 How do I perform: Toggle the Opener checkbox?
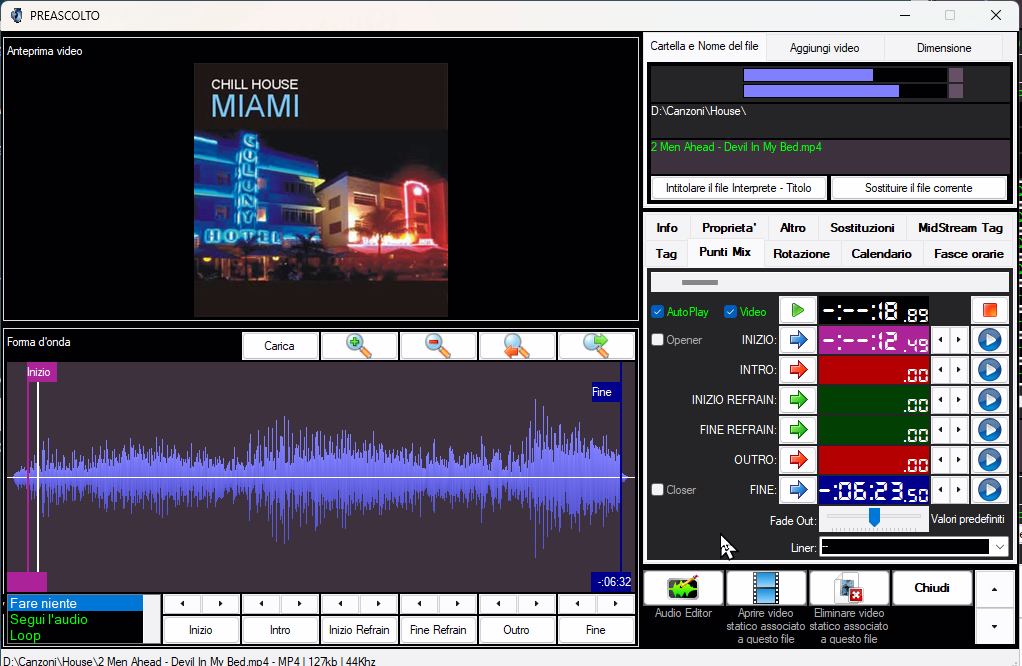click(x=658, y=340)
